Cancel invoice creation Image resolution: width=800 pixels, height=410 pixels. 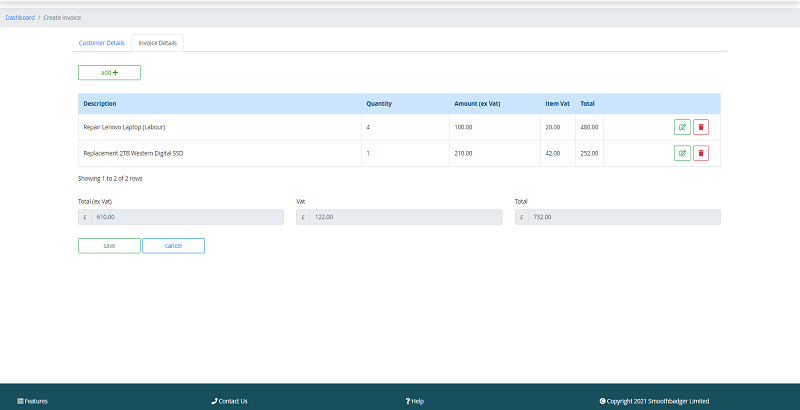173,246
